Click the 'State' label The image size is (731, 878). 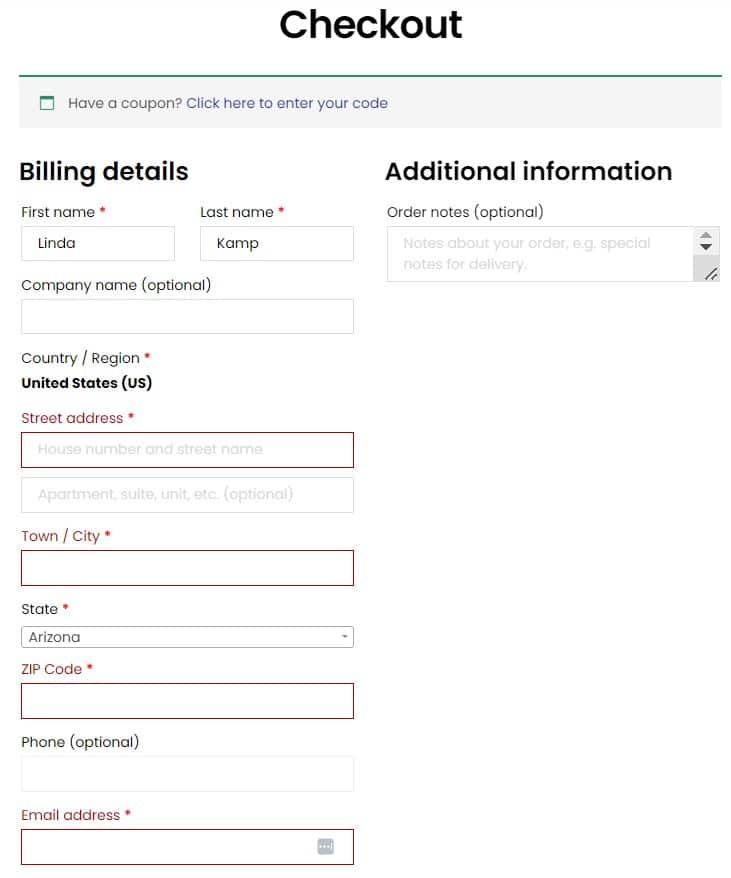pos(40,609)
